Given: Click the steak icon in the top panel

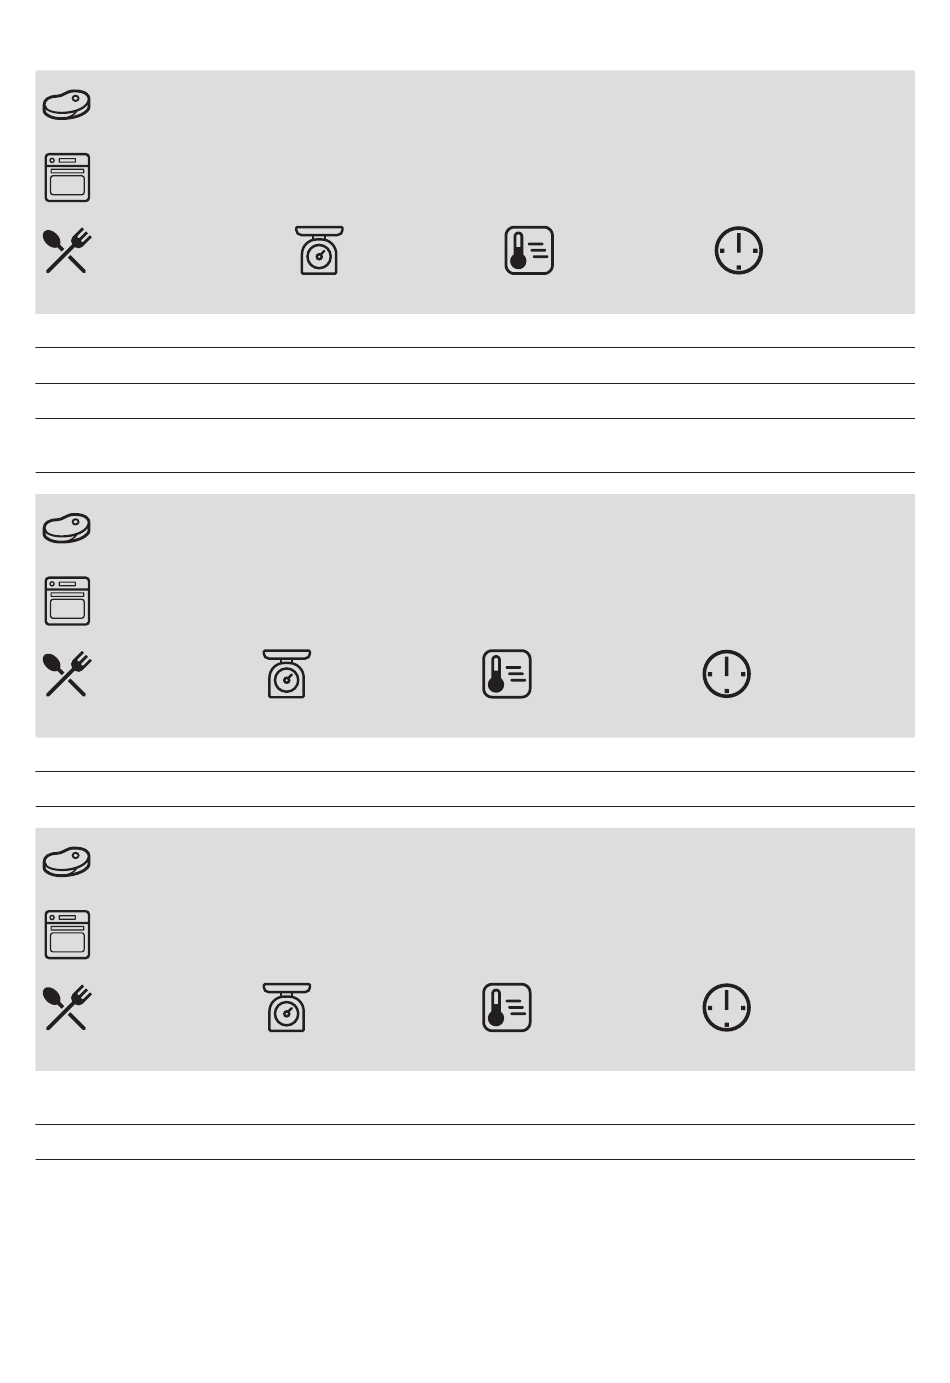Looking at the screenshot, I should click(67, 105).
